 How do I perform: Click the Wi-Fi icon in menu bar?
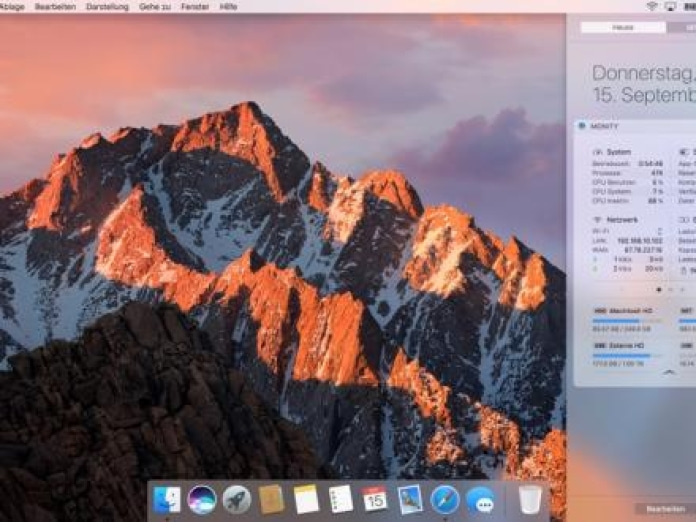point(652,6)
